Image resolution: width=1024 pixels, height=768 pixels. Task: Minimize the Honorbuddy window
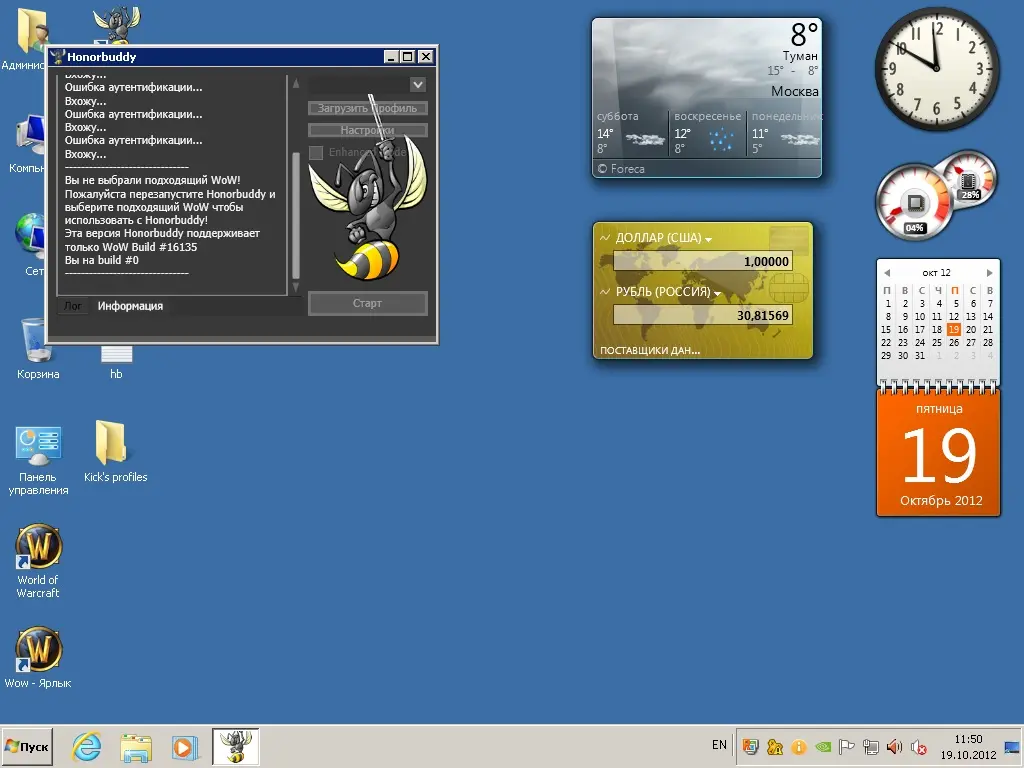(391, 57)
